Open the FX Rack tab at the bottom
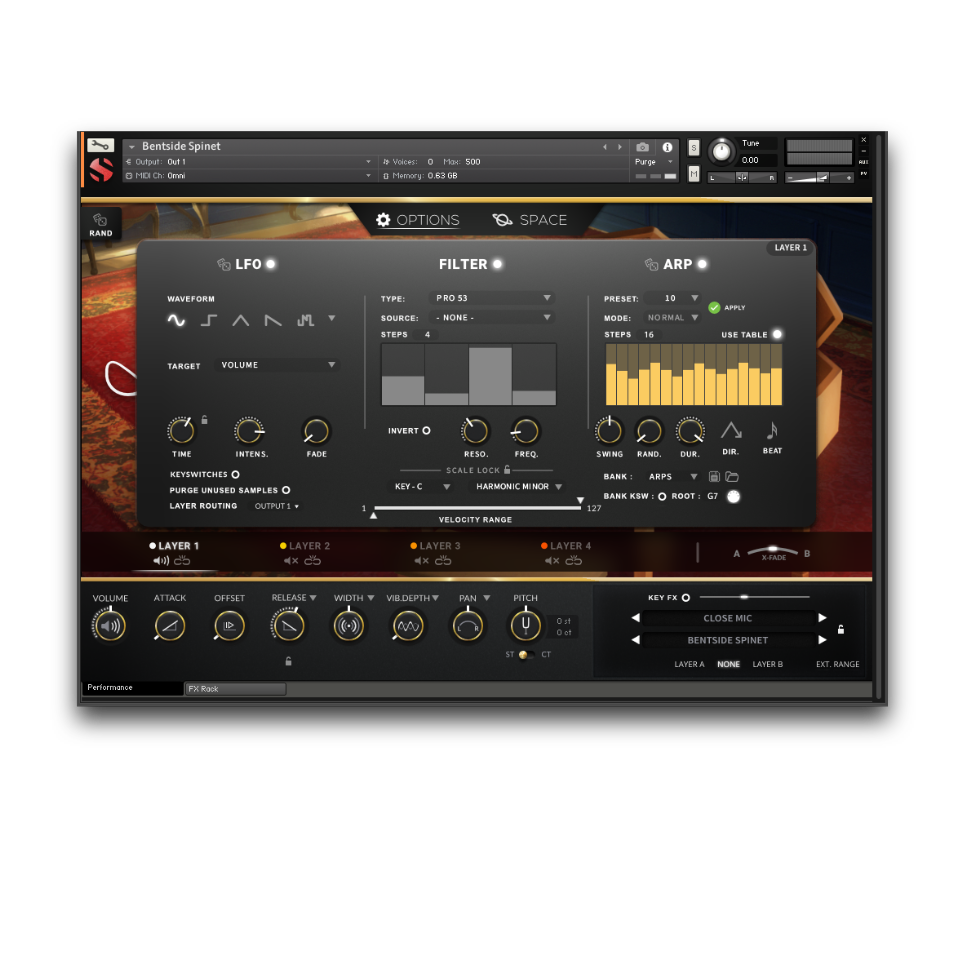The width and height of the screenshot is (970, 970). pos(235,688)
